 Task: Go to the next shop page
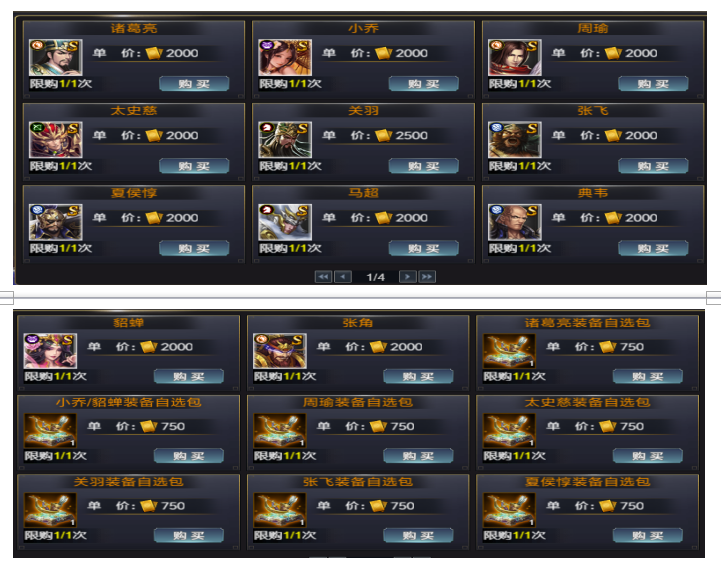click(407, 276)
